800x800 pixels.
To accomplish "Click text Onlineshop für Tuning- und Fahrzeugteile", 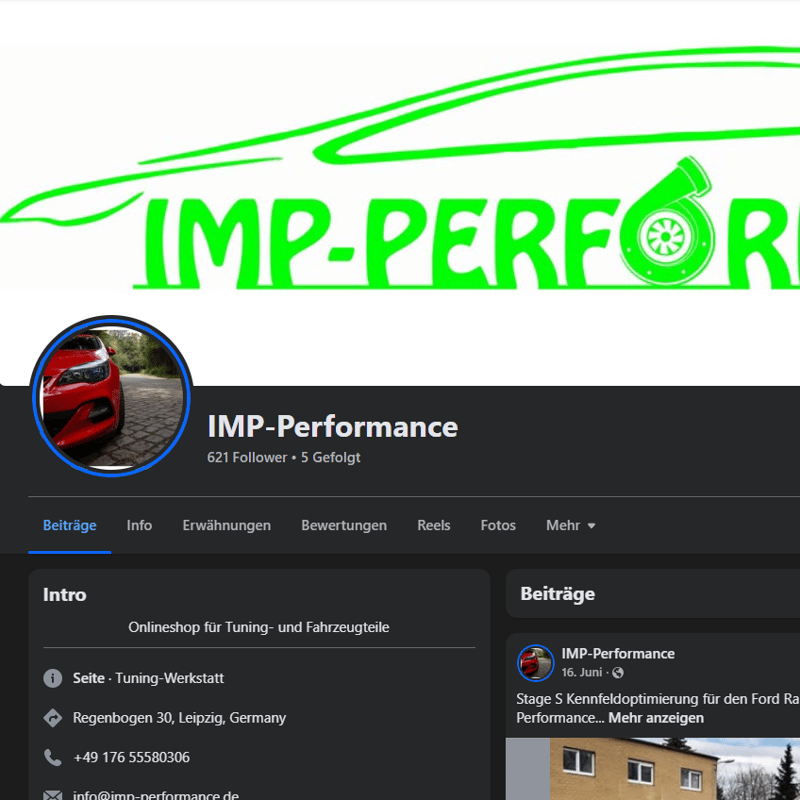I will coord(259,627).
